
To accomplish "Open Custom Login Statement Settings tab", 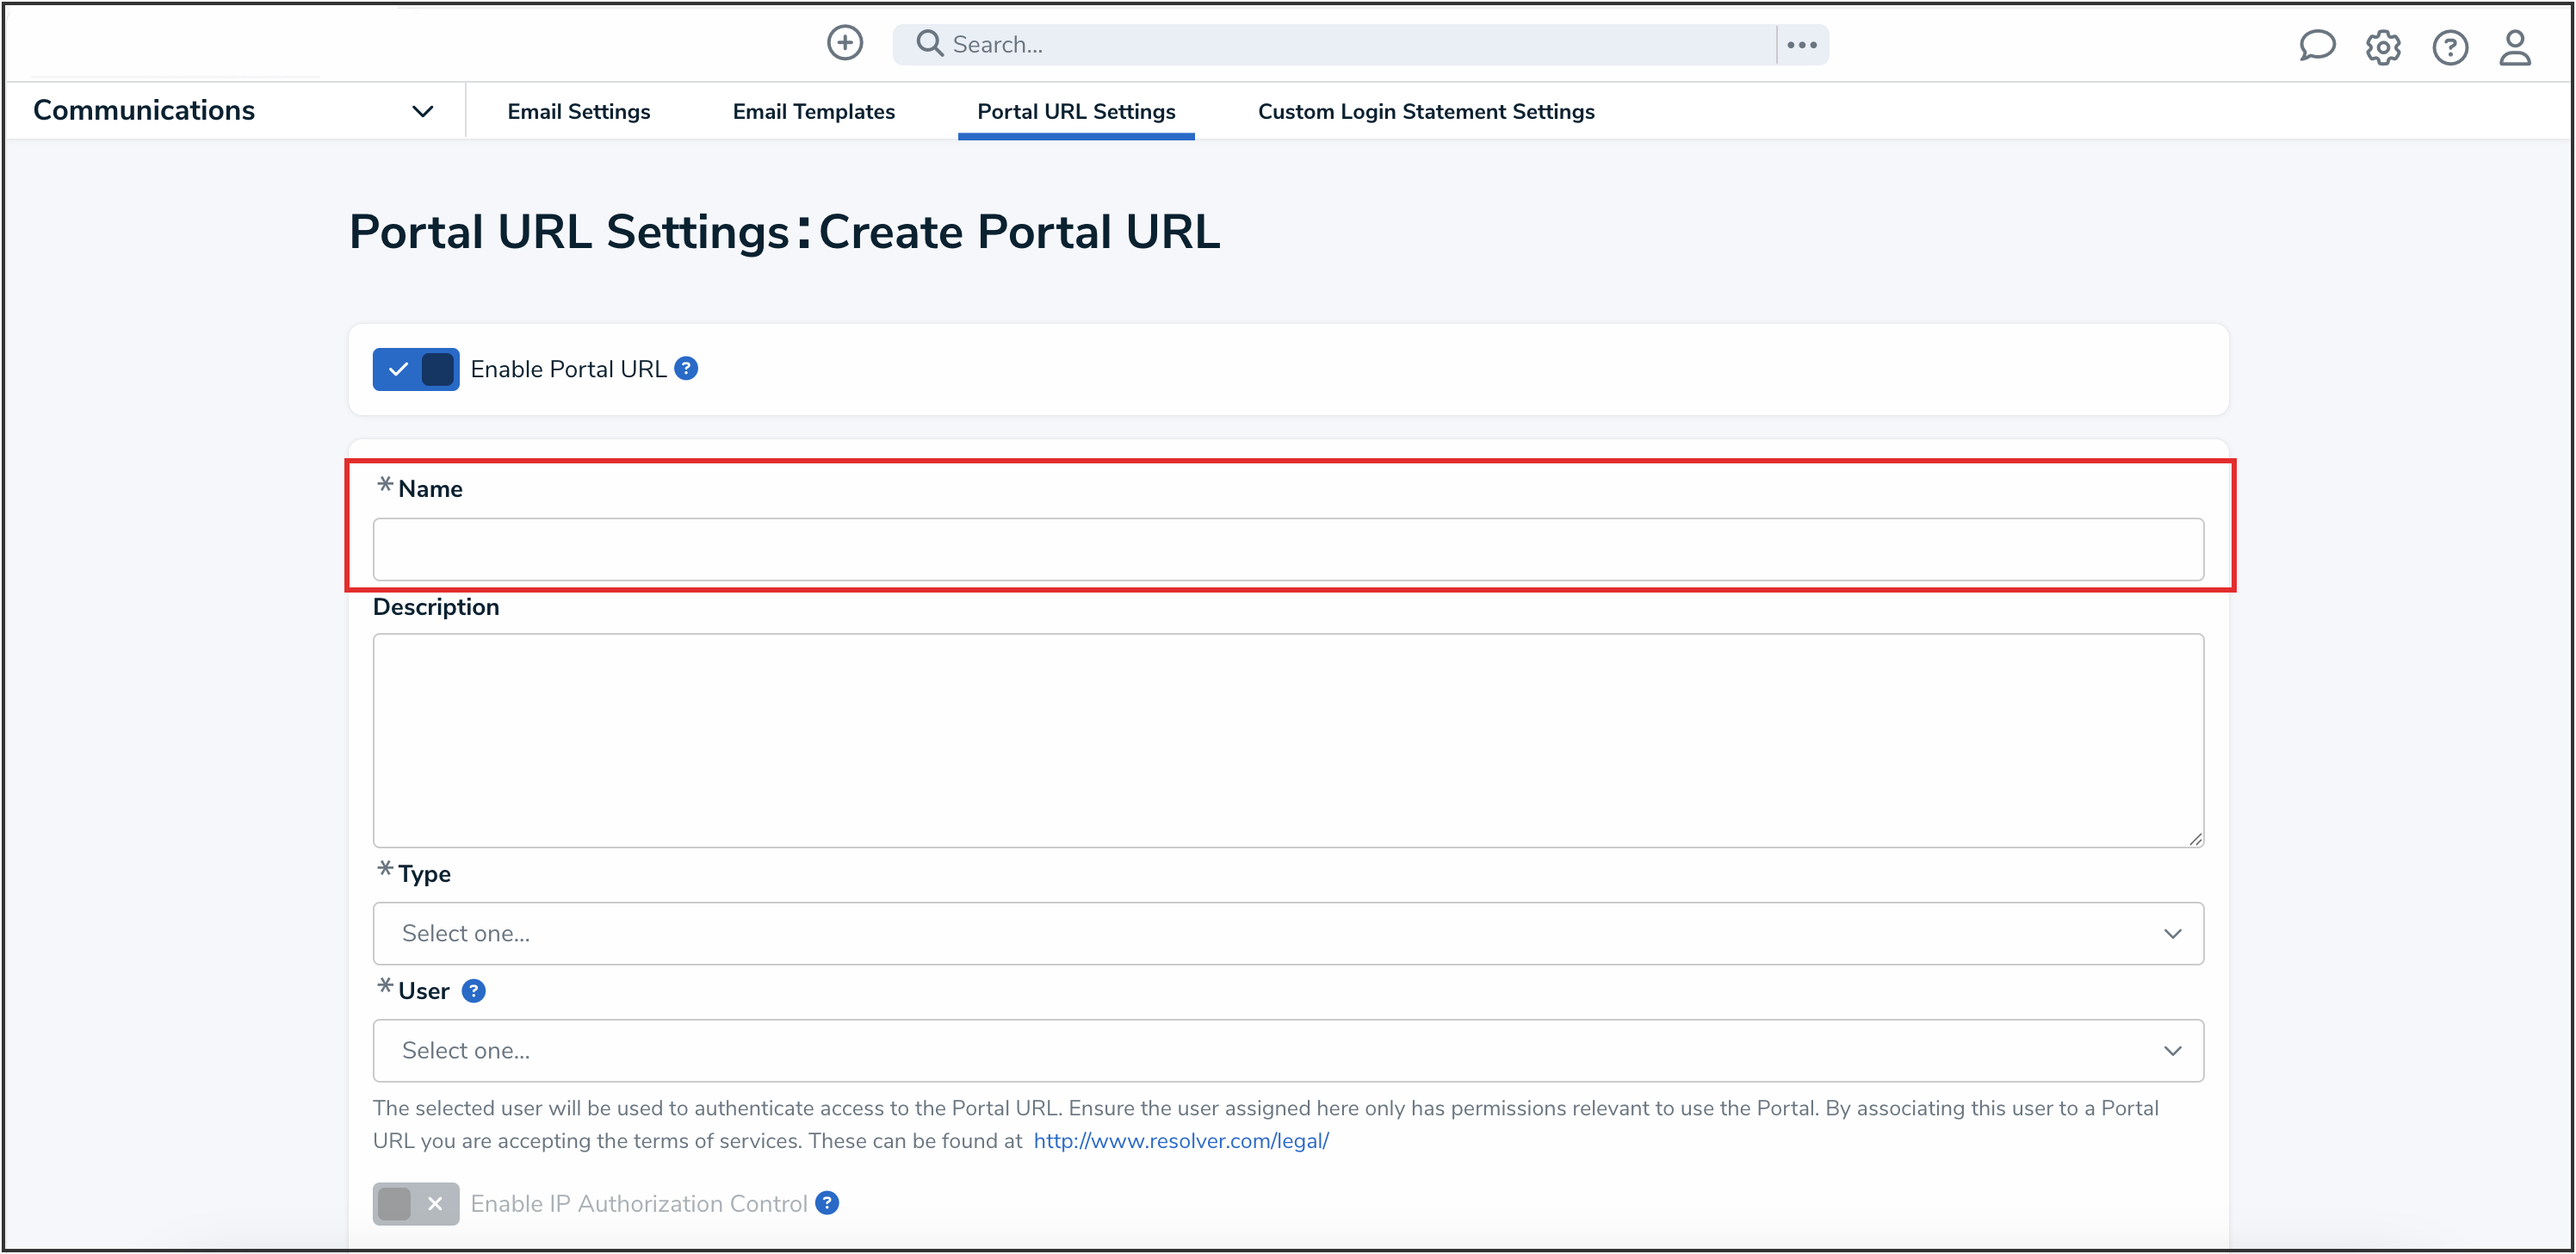I will pyautogui.click(x=1425, y=112).
